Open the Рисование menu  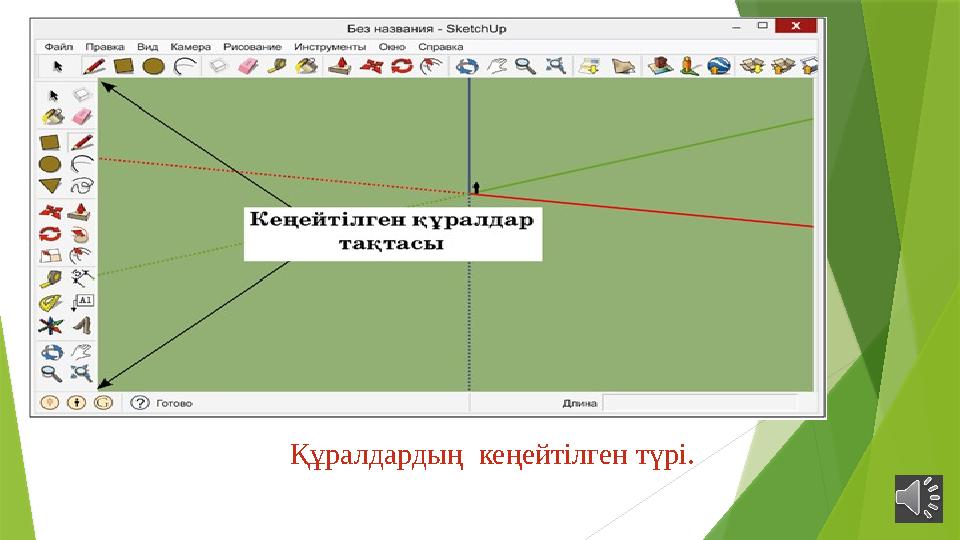pyautogui.click(x=252, y=47)
